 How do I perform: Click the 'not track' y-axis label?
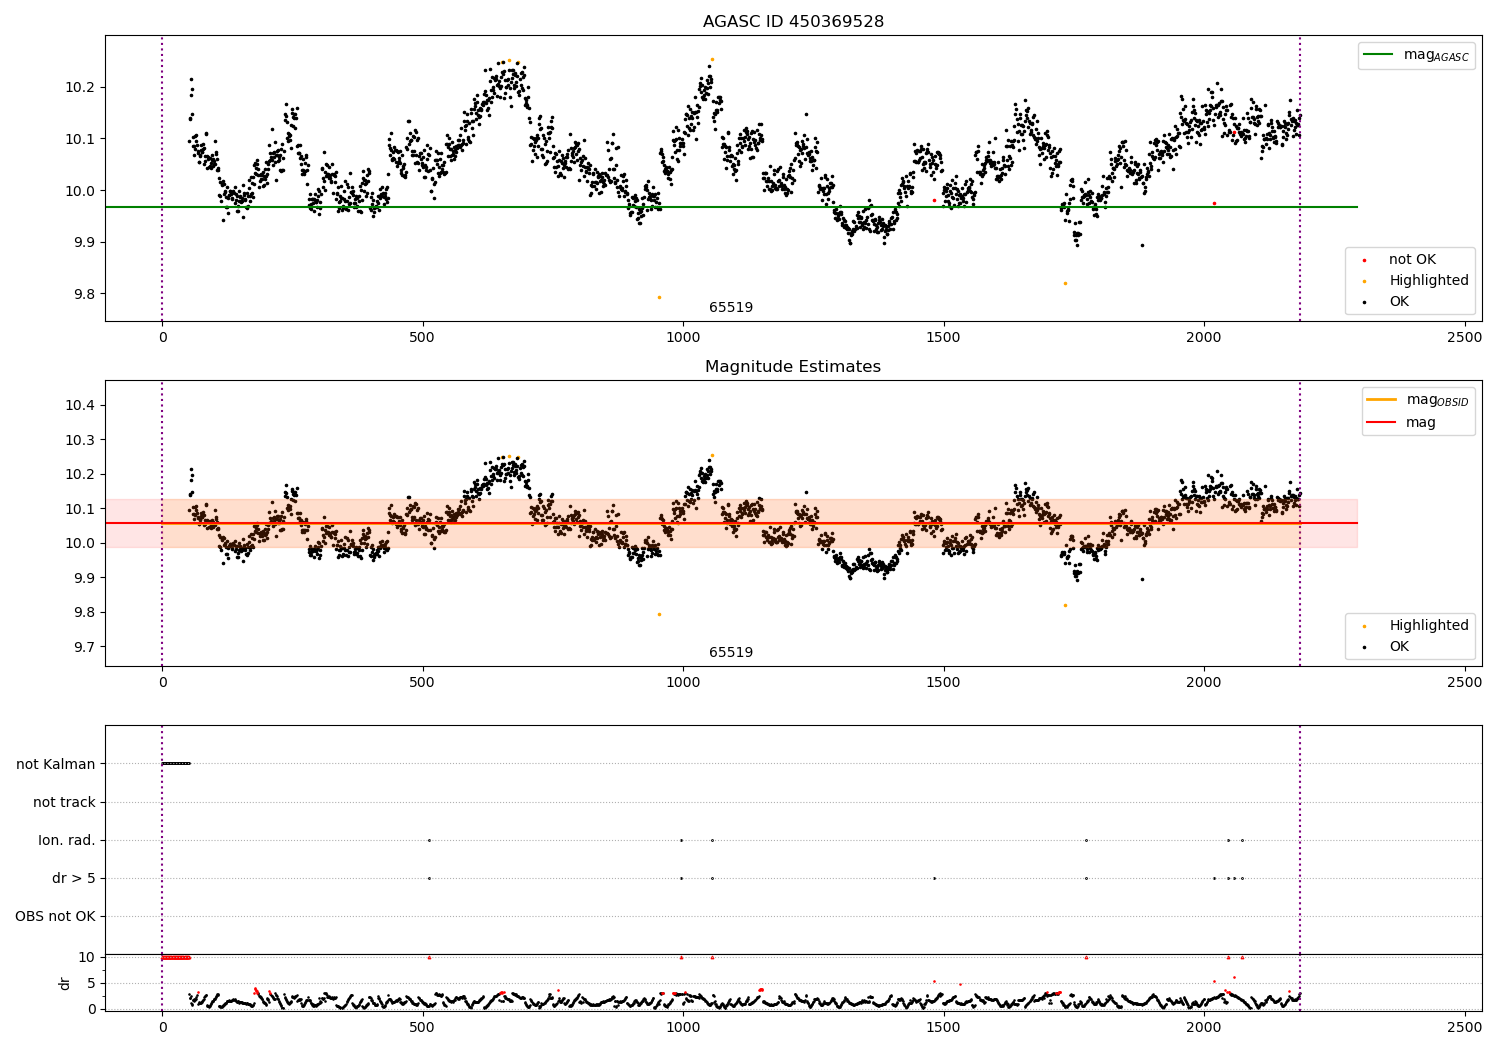pos(64,802)
